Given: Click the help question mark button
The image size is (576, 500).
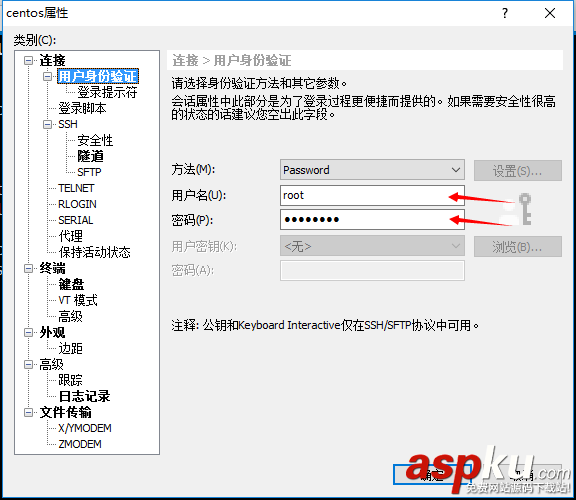Looking at the screenshot, I should (505, 13).
